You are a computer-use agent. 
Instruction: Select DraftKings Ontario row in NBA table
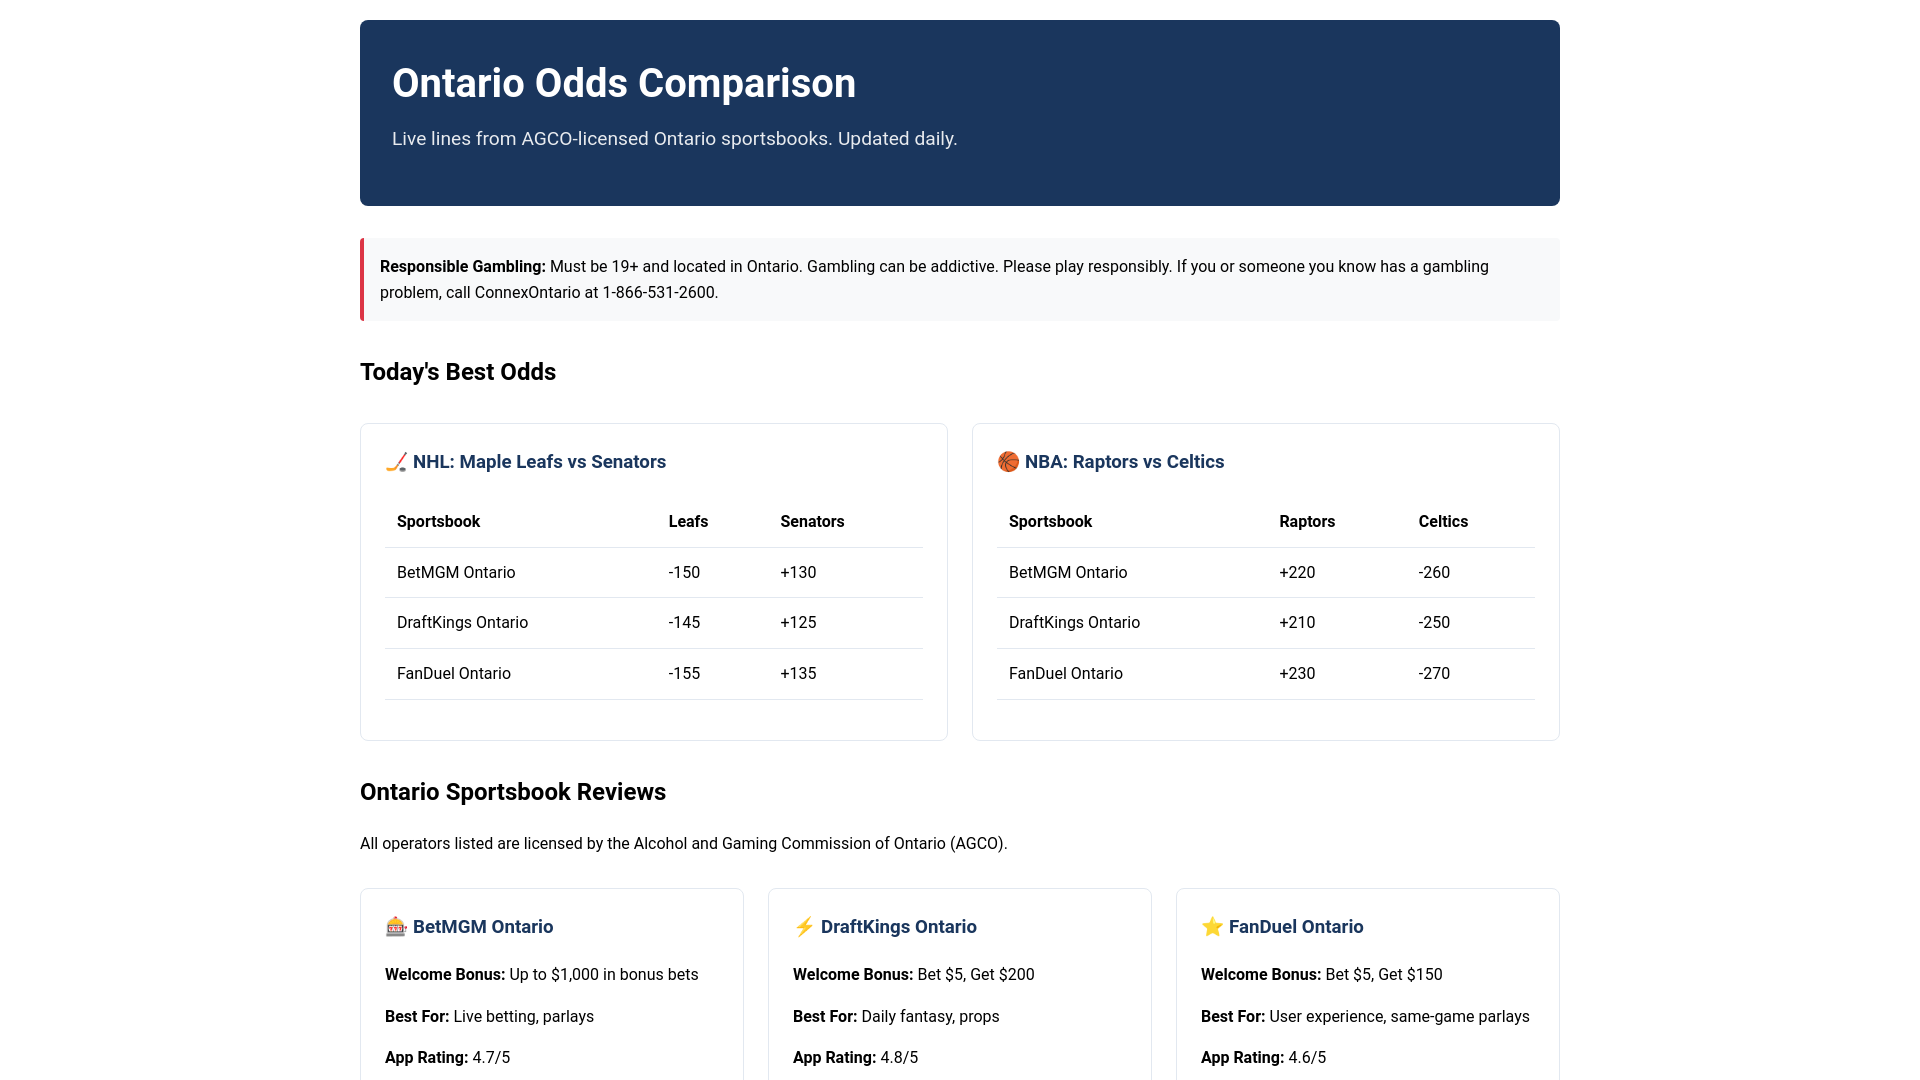[1266, 623]
